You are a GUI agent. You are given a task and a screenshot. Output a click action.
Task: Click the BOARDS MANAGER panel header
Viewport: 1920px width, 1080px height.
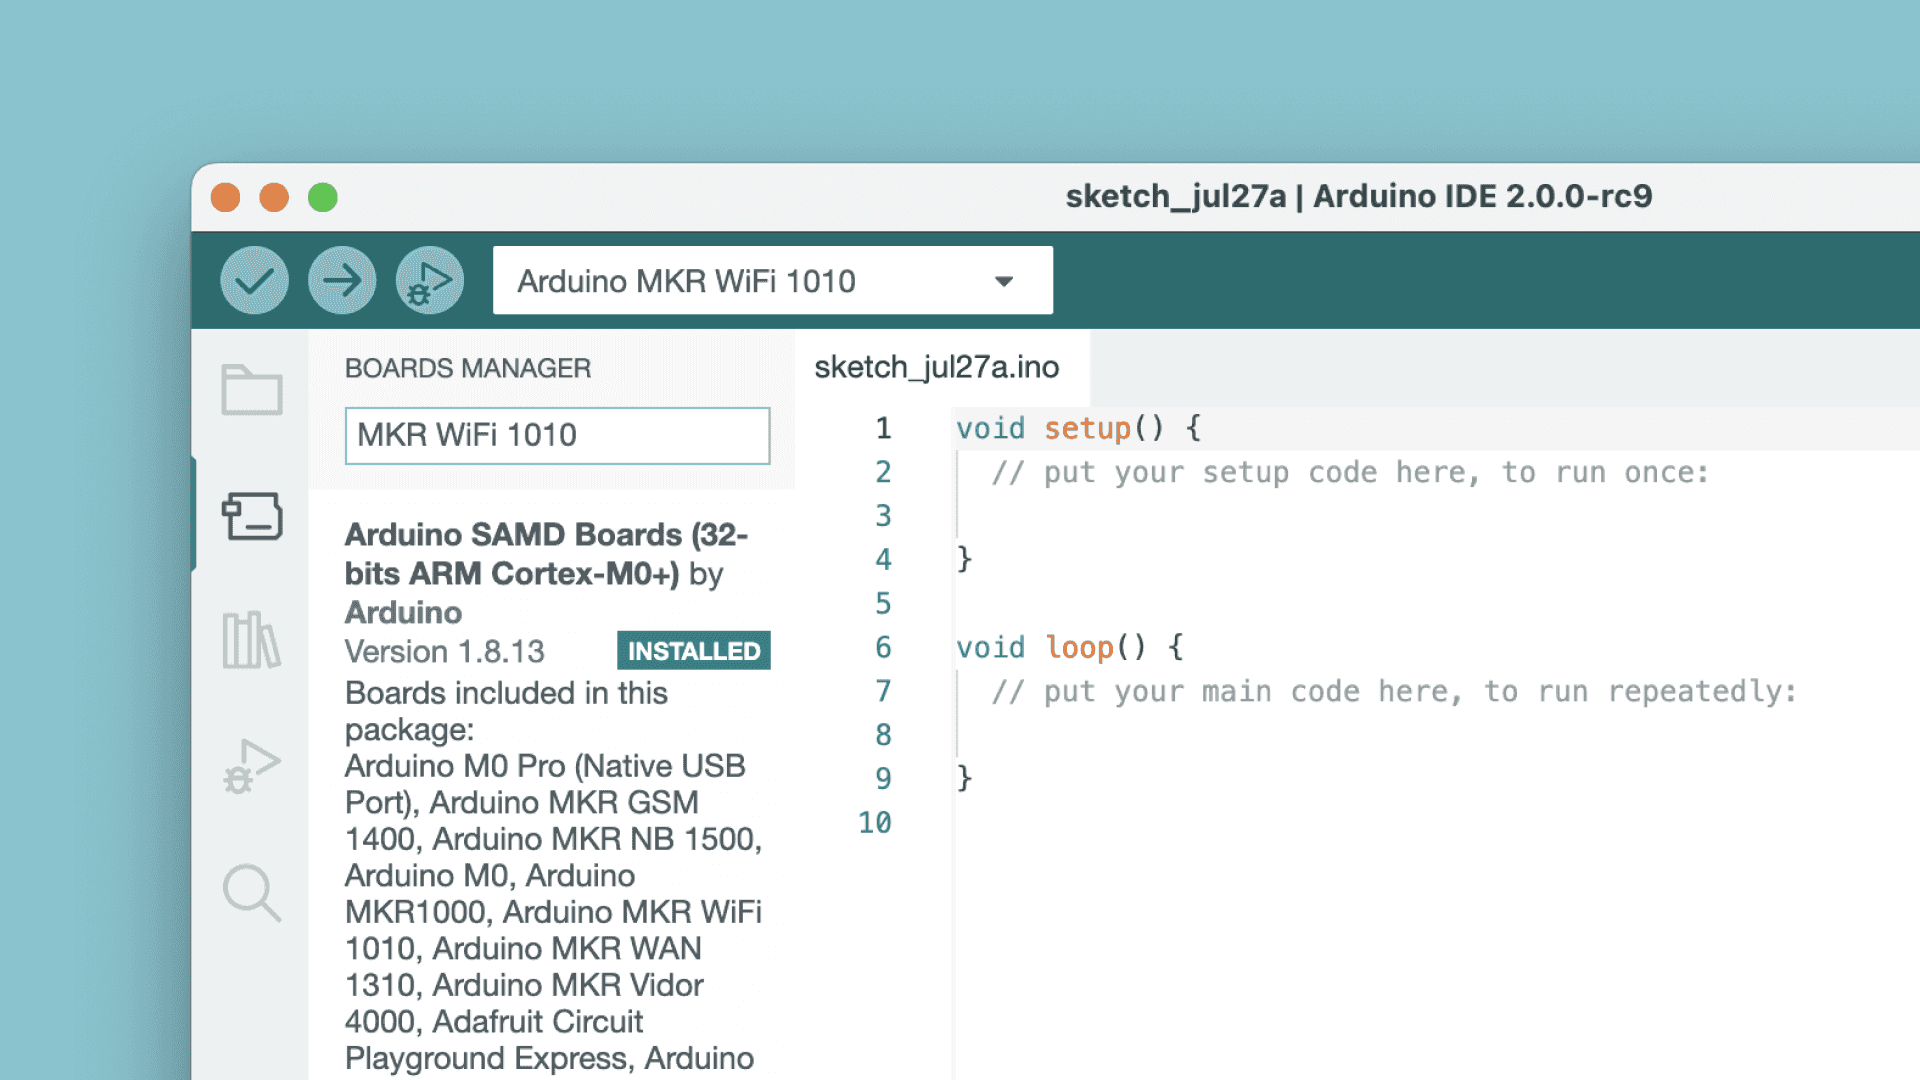click(x=468, y=368)
